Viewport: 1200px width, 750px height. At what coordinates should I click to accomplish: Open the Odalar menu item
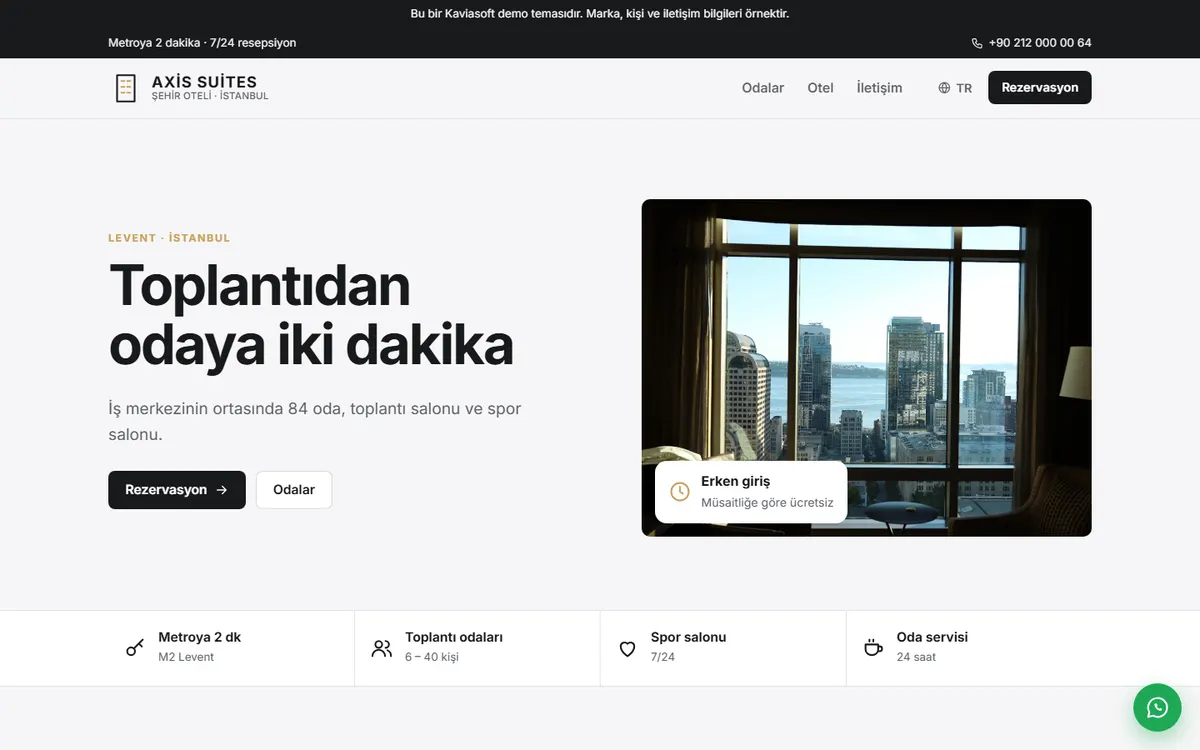[x=763, y=88]
